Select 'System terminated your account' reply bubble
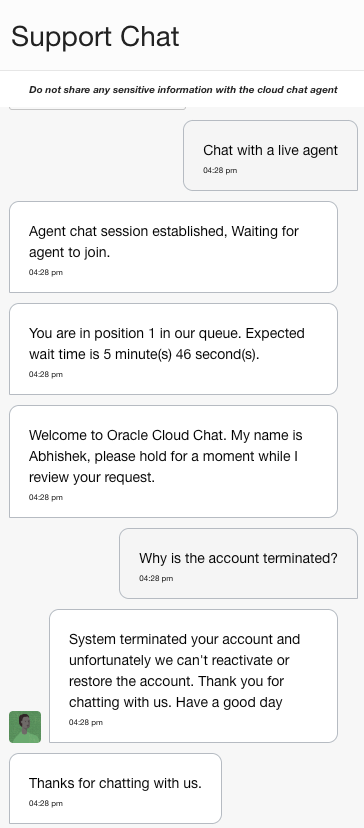This screenshot has height=828, width=364. click(193, 676)
